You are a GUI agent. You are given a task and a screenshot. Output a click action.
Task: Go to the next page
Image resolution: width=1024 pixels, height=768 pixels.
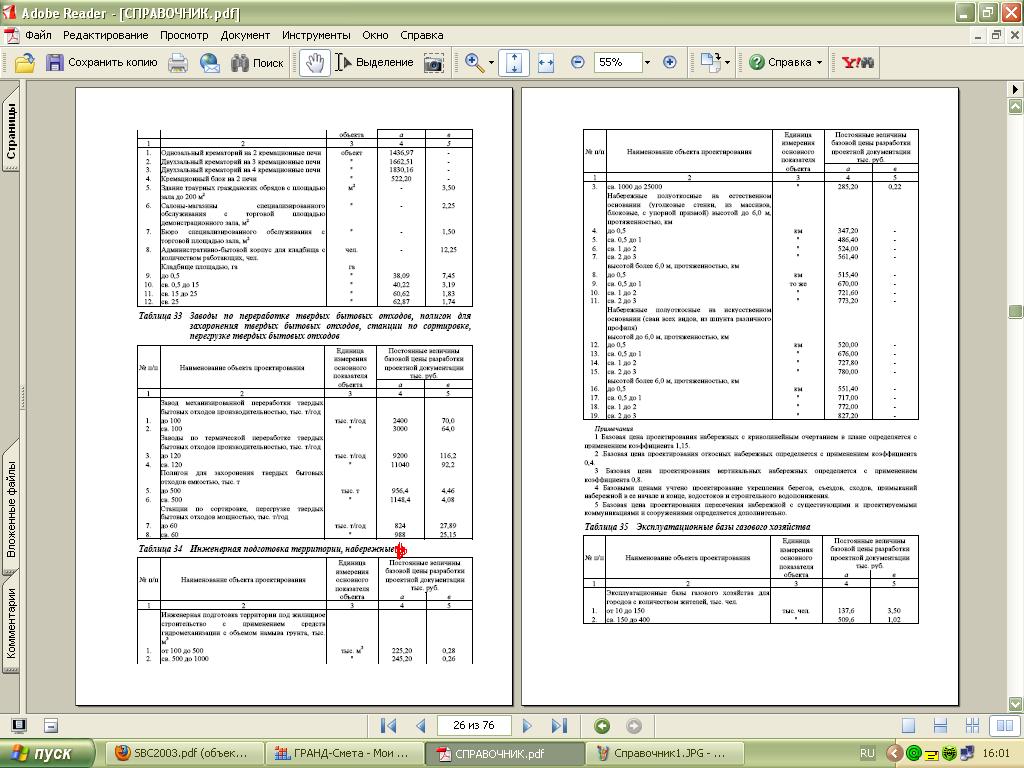527,726
